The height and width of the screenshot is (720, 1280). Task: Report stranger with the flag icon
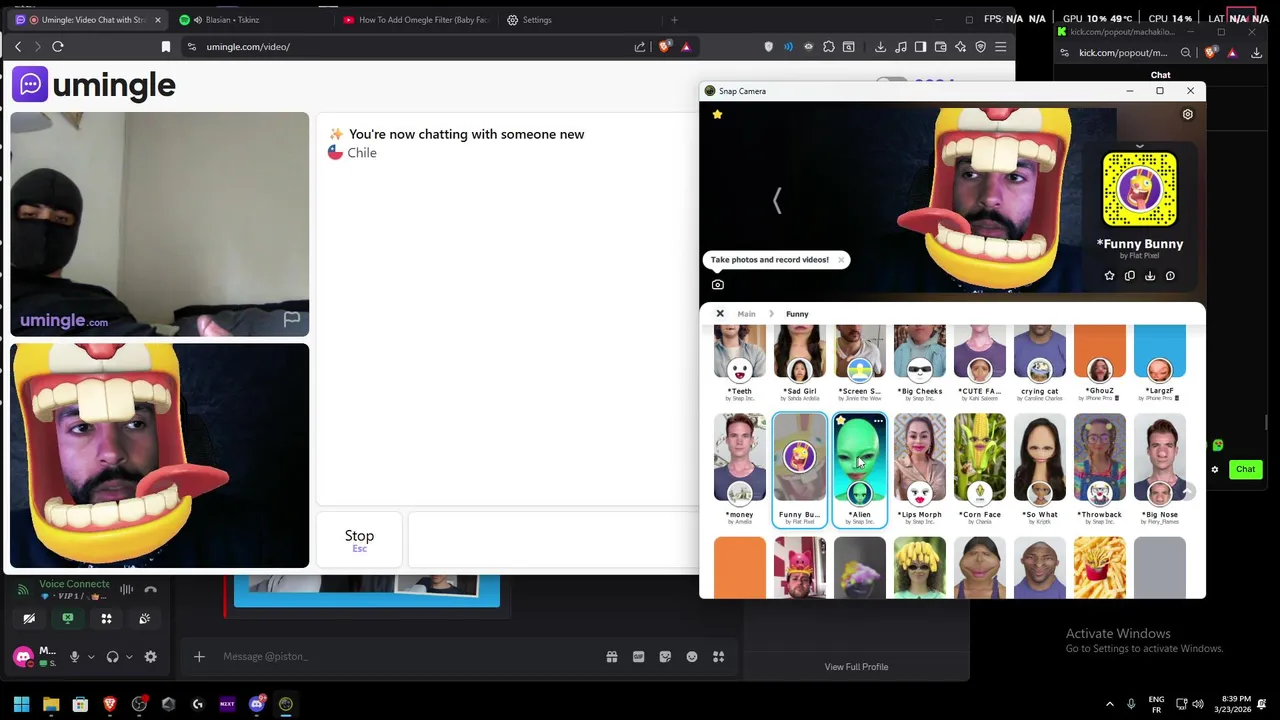tap(291, 319)
